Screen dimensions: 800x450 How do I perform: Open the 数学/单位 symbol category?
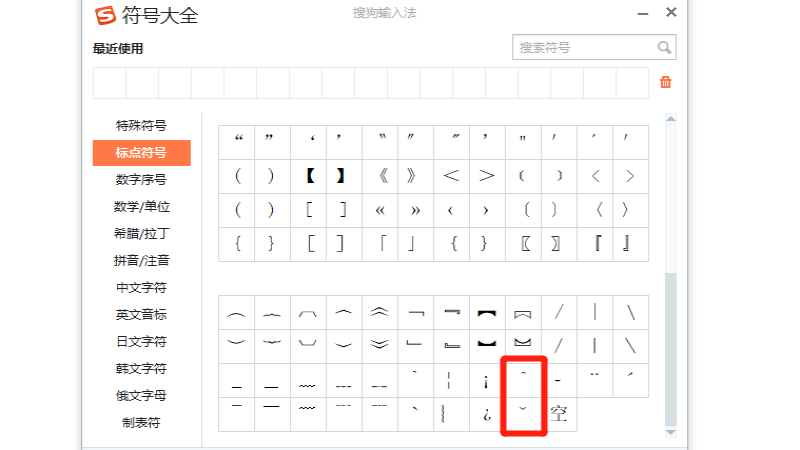[x=141, y=207]
